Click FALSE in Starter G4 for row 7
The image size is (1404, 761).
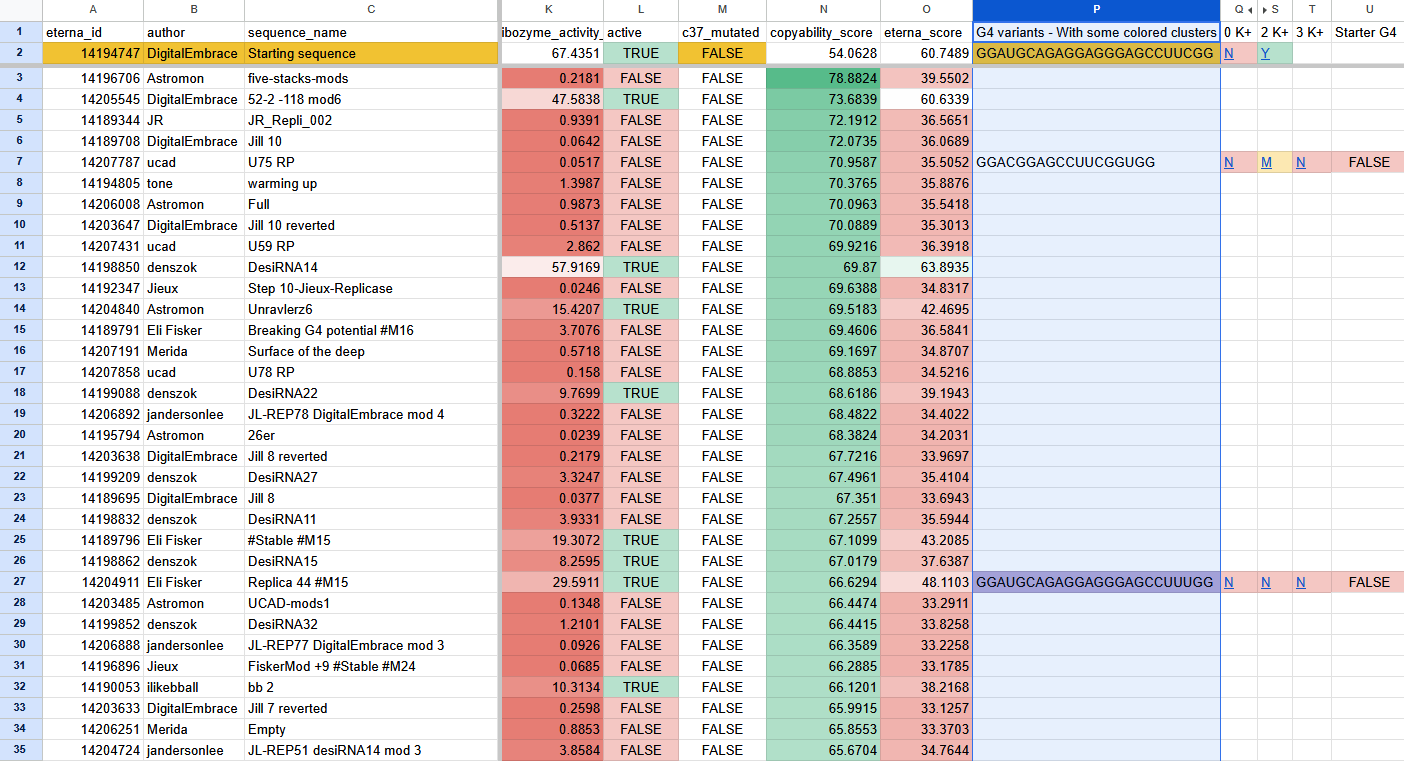1367,162
